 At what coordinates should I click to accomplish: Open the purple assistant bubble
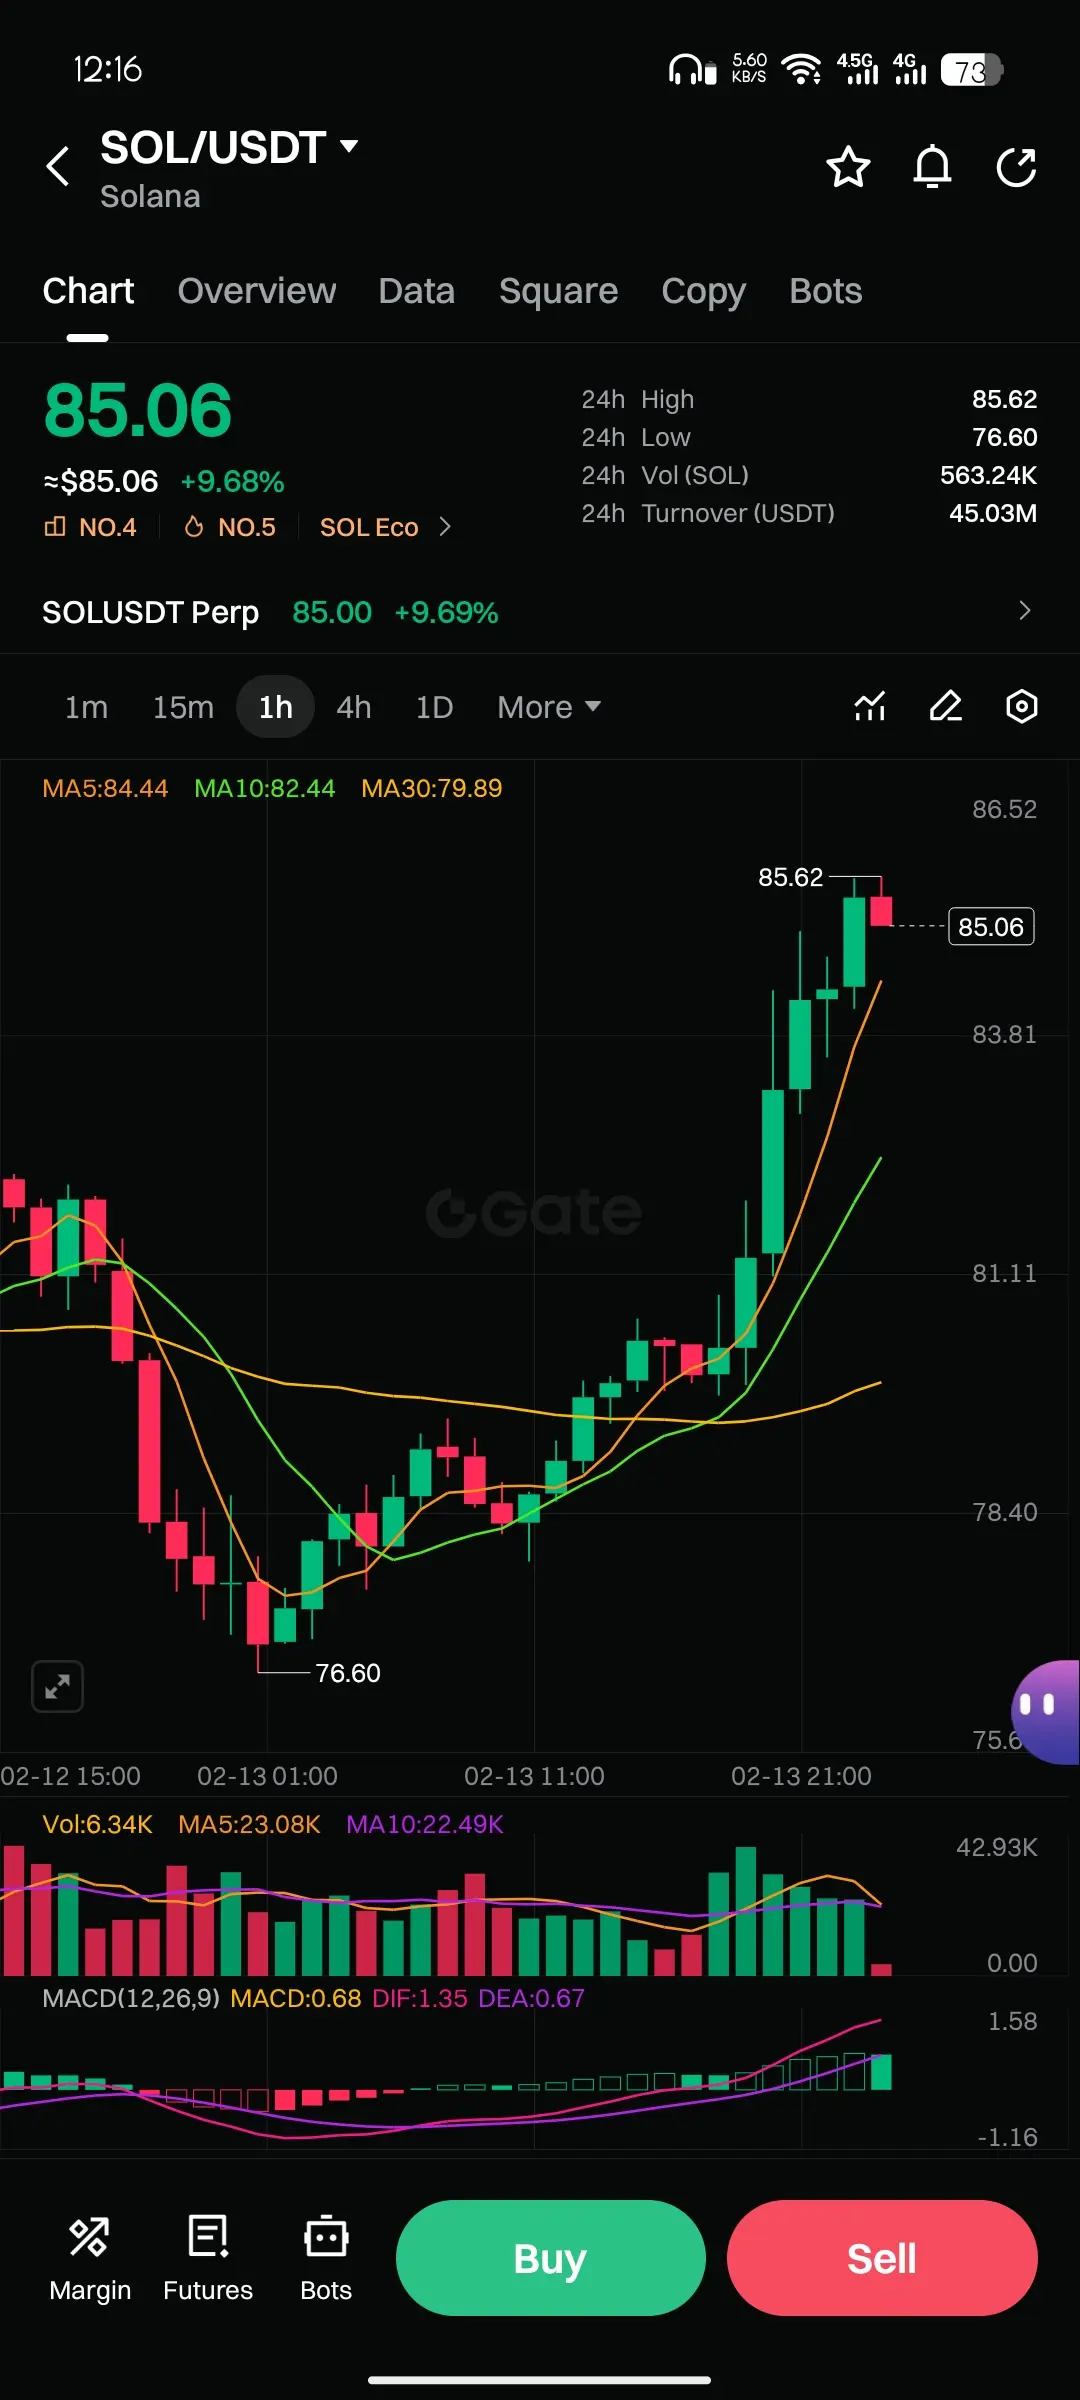coord(1046,1712)
